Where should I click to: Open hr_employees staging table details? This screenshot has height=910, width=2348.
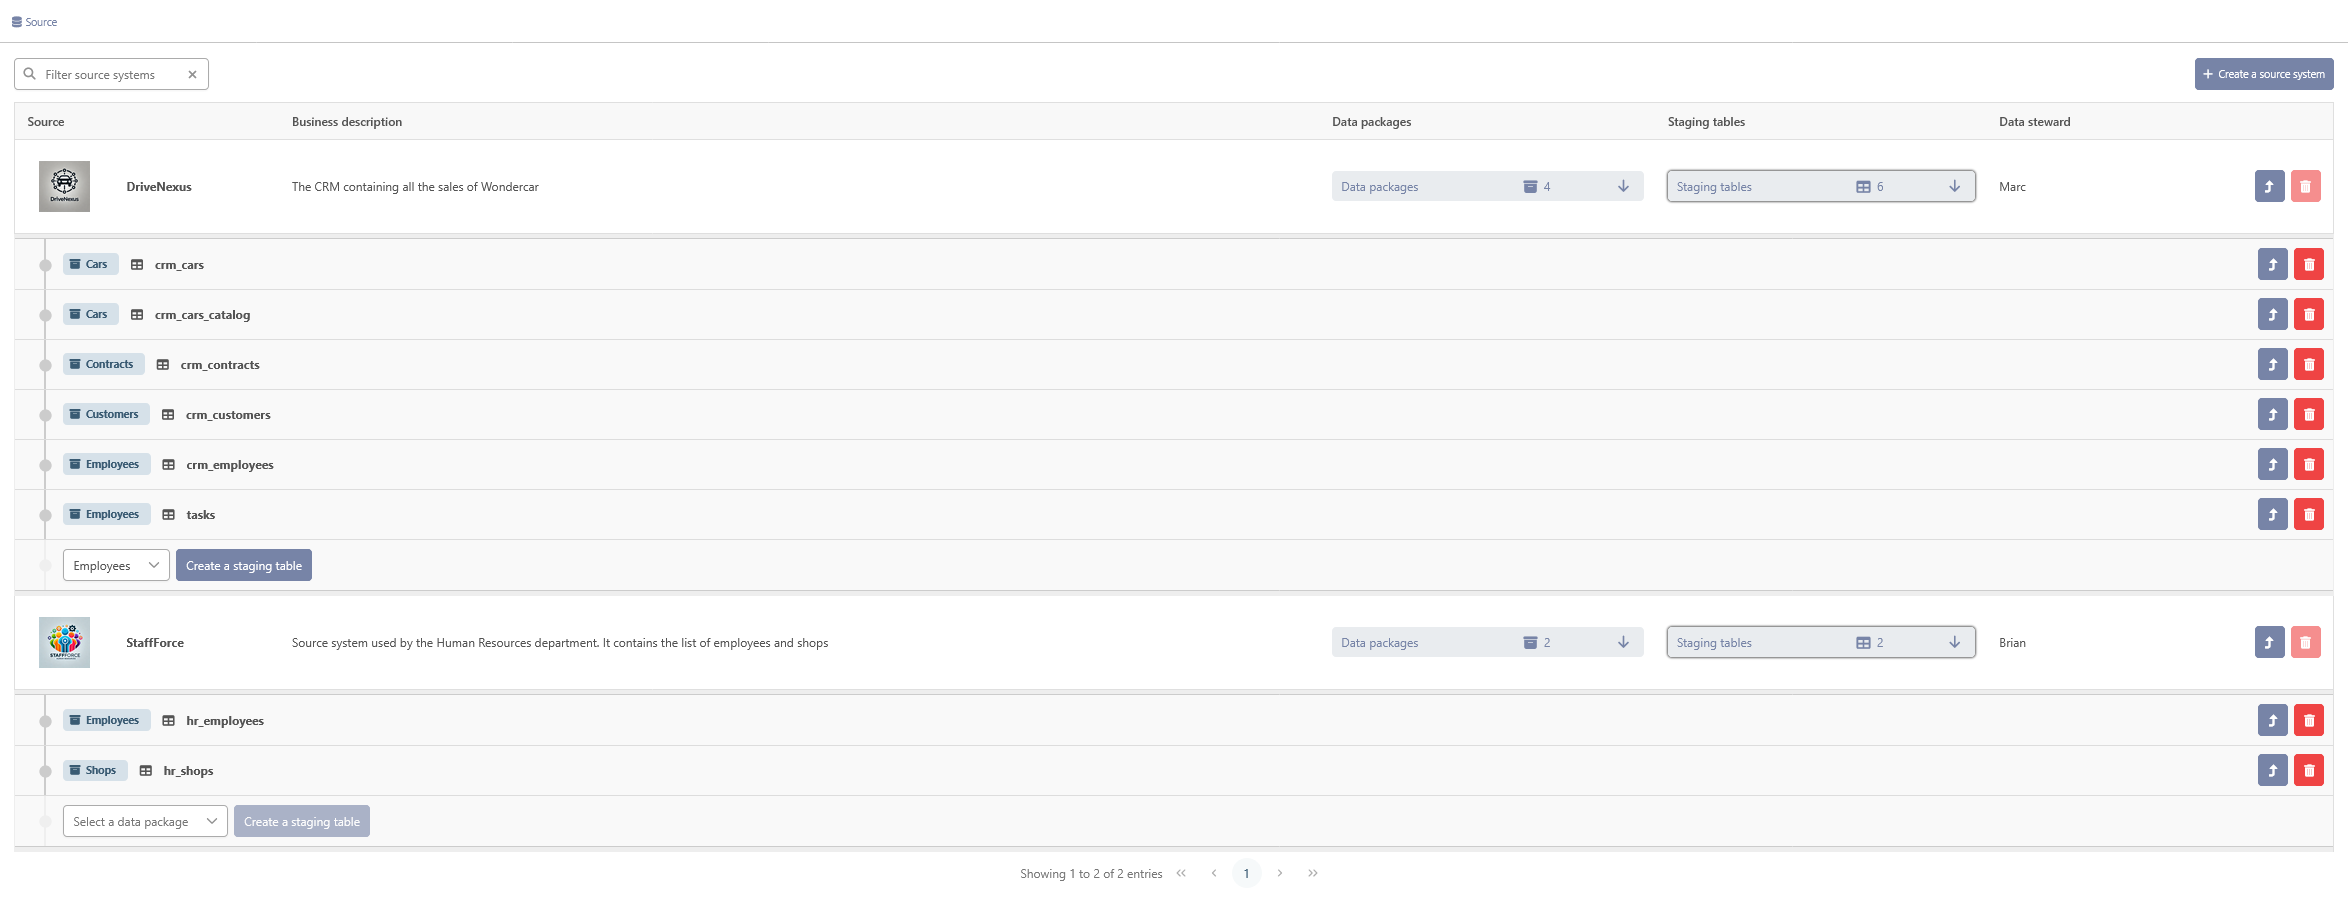(2272, 720)
